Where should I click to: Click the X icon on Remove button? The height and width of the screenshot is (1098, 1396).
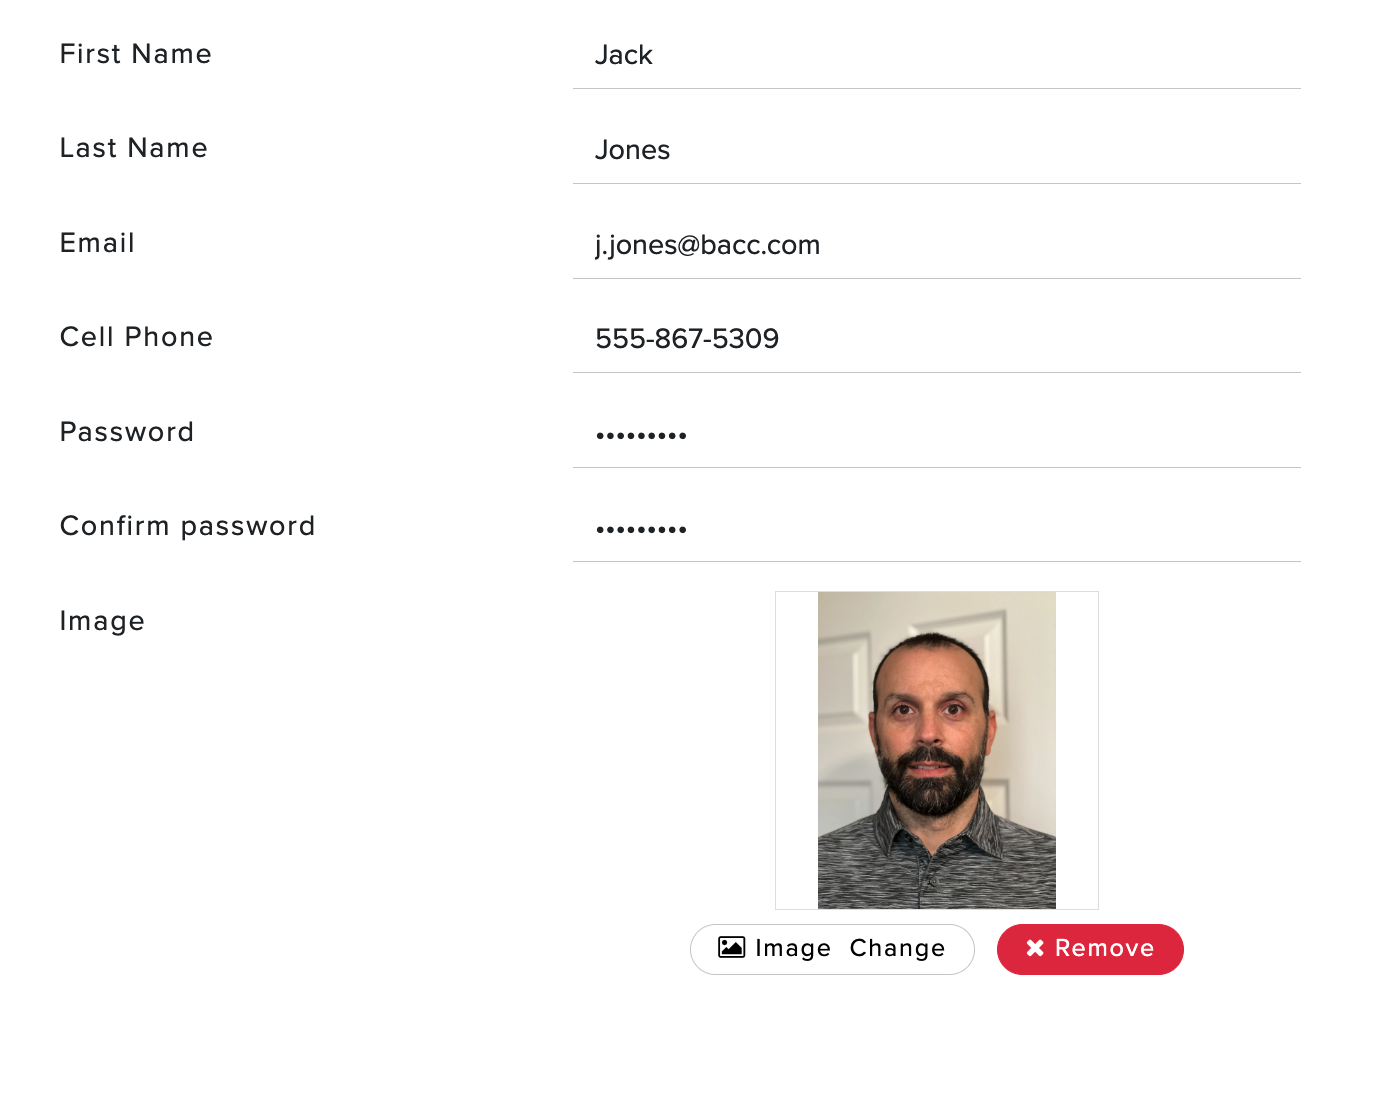point(1035,948)
